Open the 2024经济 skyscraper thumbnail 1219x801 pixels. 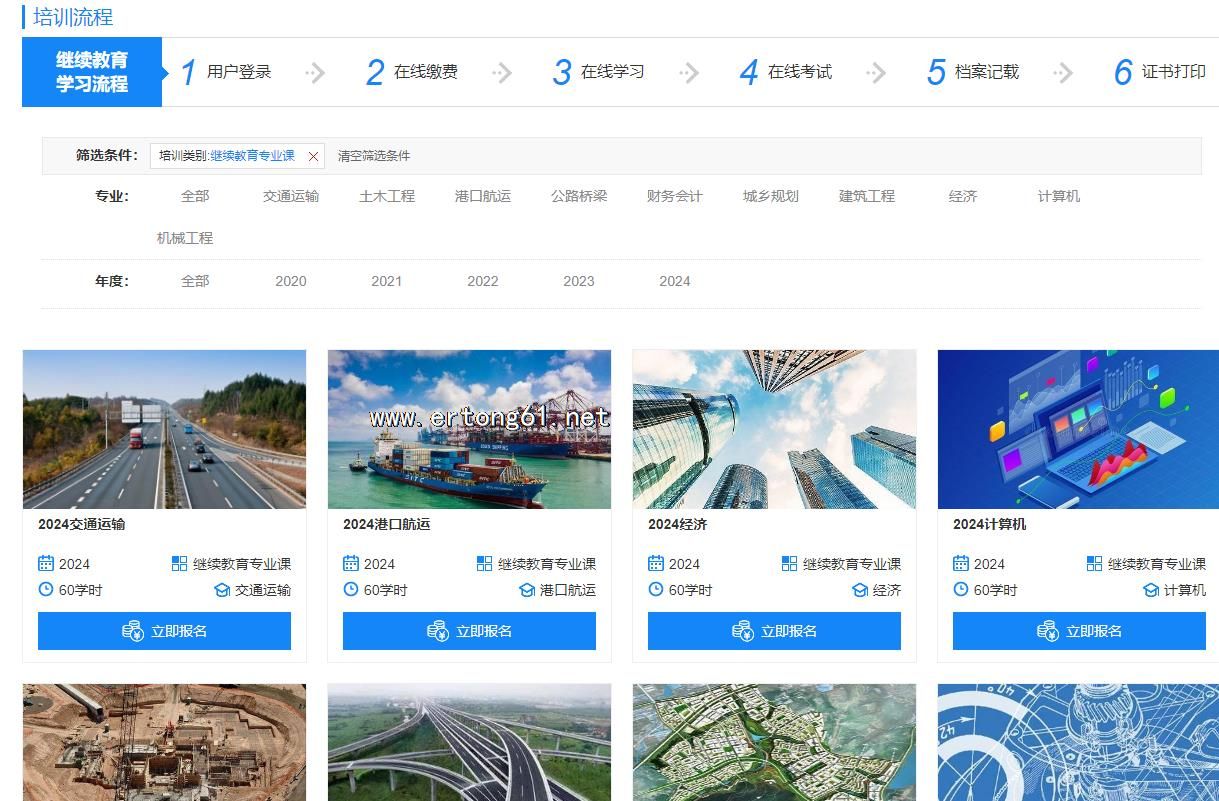(x=774, y=429)
